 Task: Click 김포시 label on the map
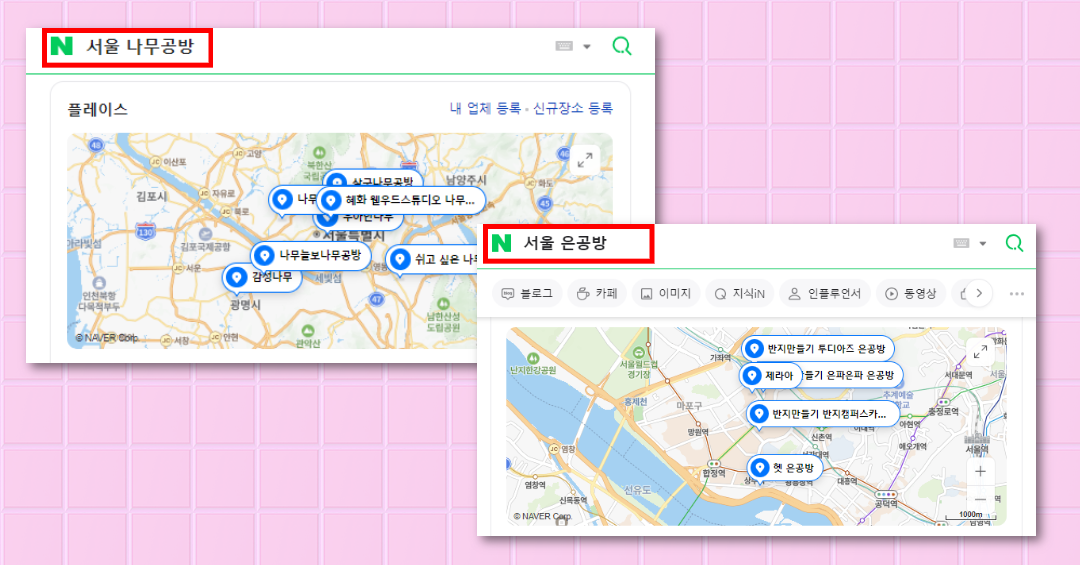pos(152,196)
